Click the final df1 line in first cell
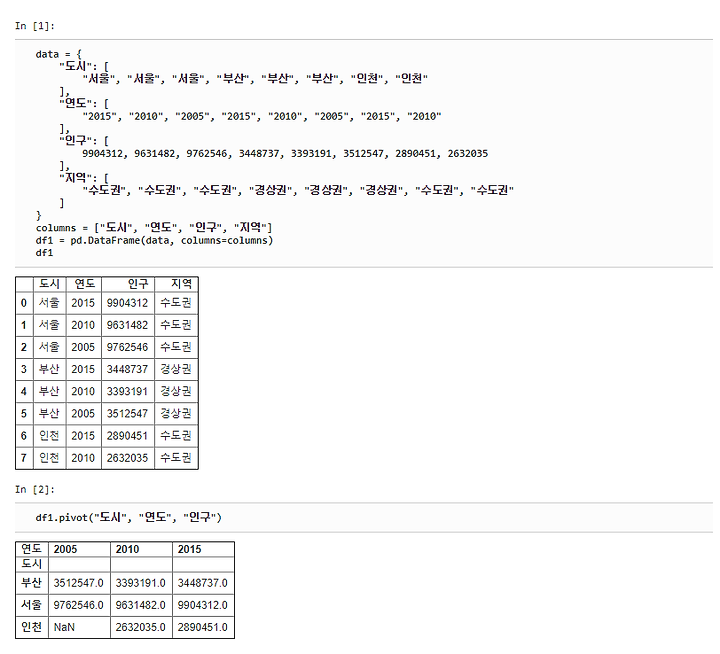This screenshot has height=654, width=720. (x=45, y=253)
